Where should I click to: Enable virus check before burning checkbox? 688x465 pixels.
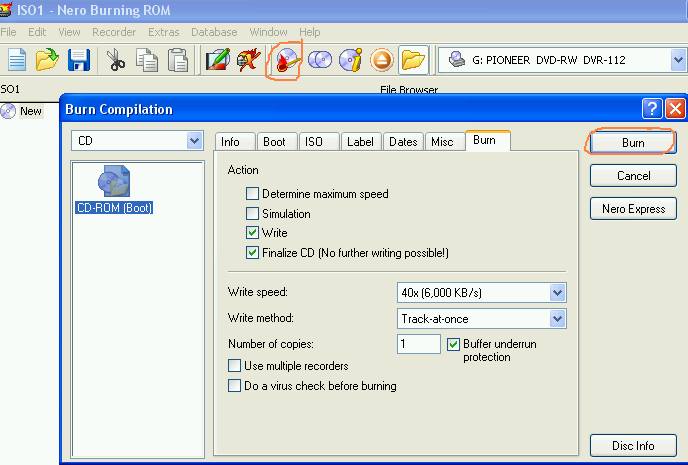pos(234,386)
